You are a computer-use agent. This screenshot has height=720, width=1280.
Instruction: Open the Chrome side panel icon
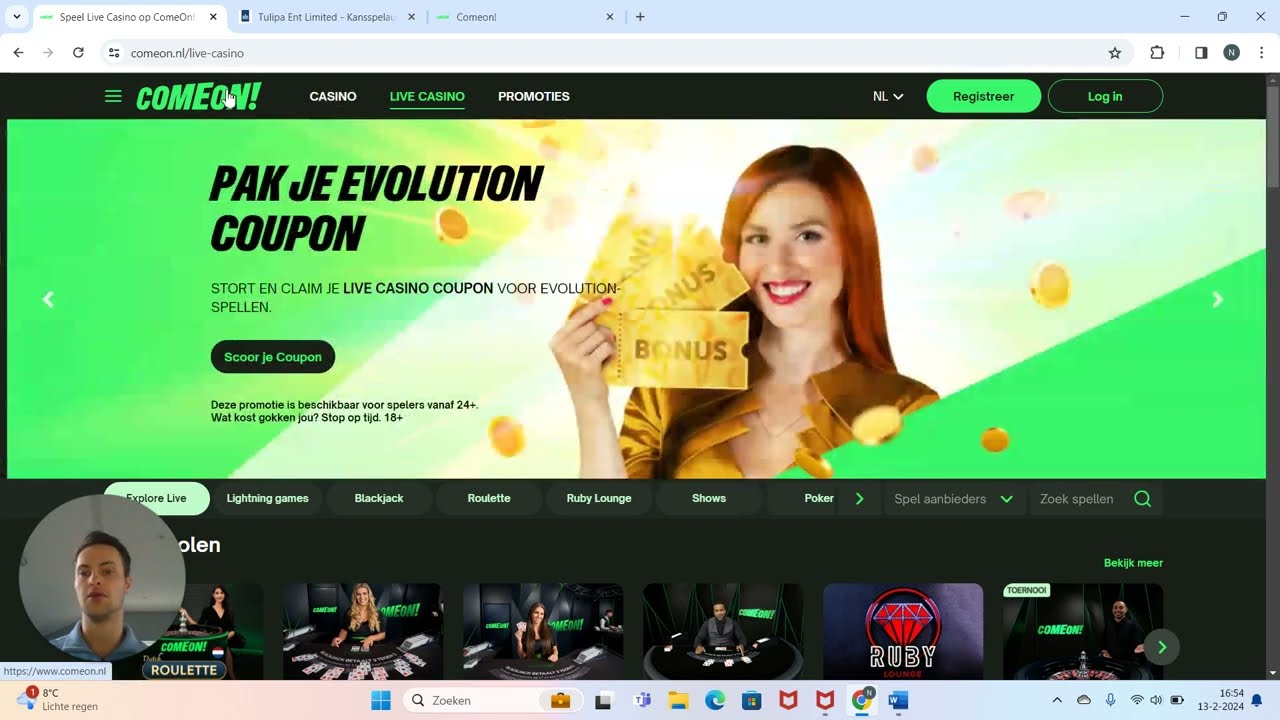pyautogui.click(x=1201, y=53)
